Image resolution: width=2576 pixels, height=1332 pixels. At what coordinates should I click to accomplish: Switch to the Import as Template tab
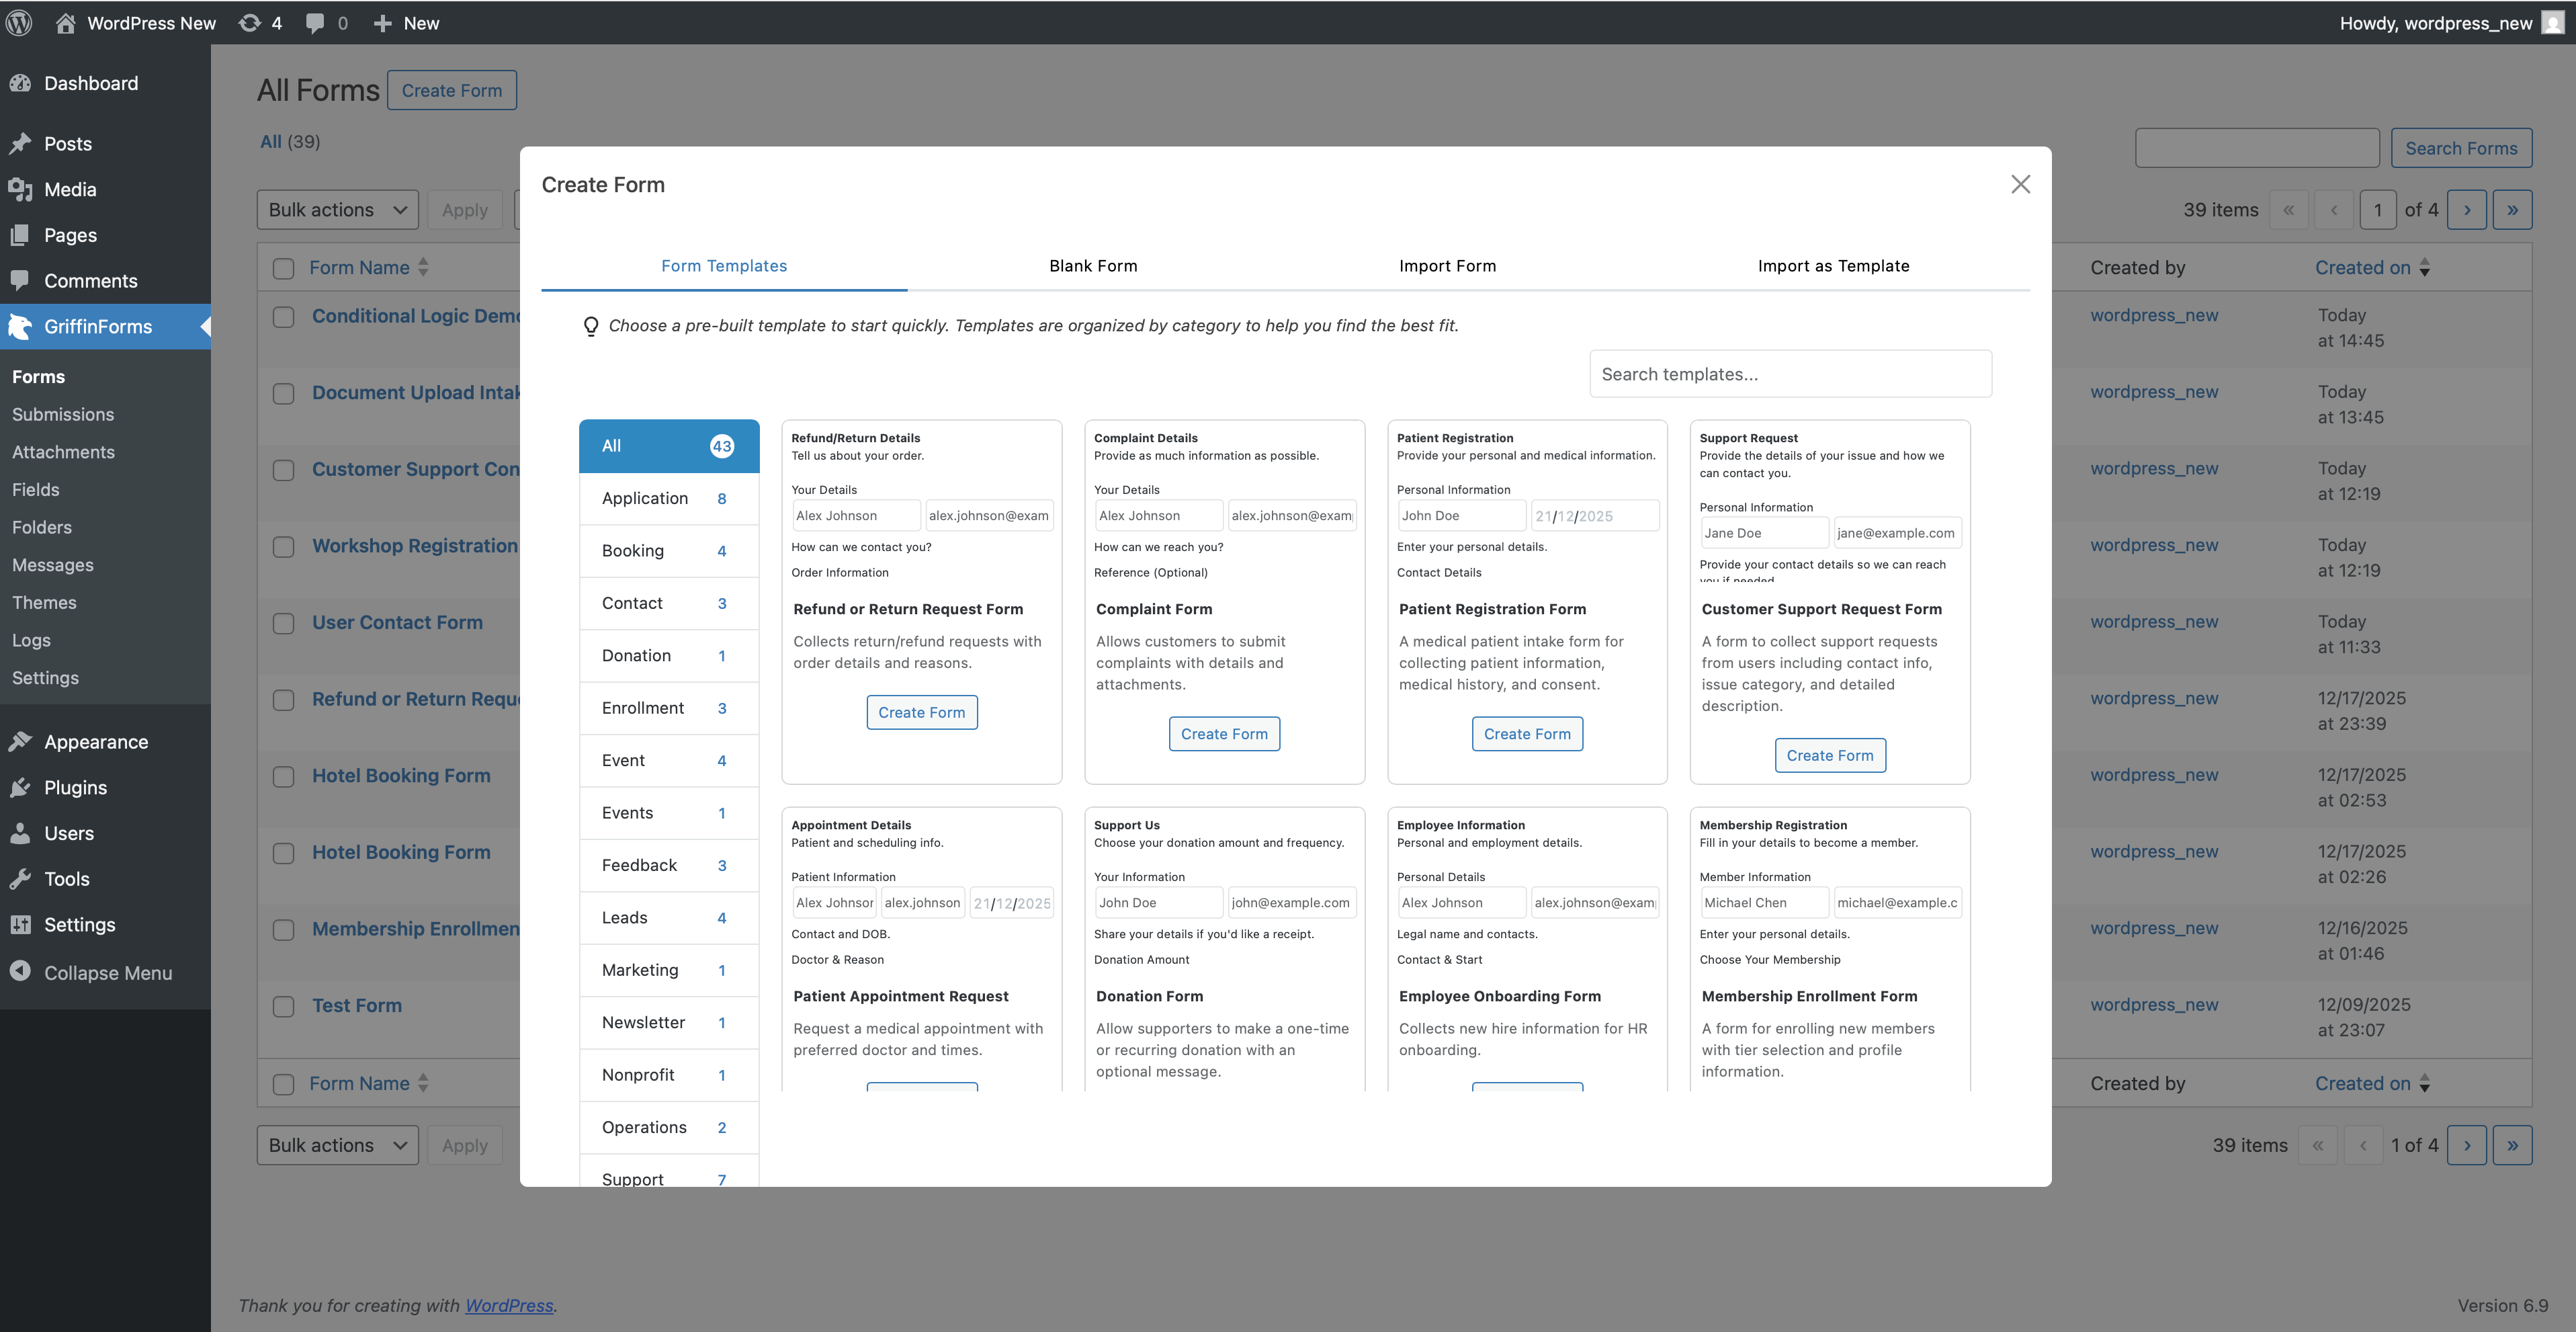1833,266
